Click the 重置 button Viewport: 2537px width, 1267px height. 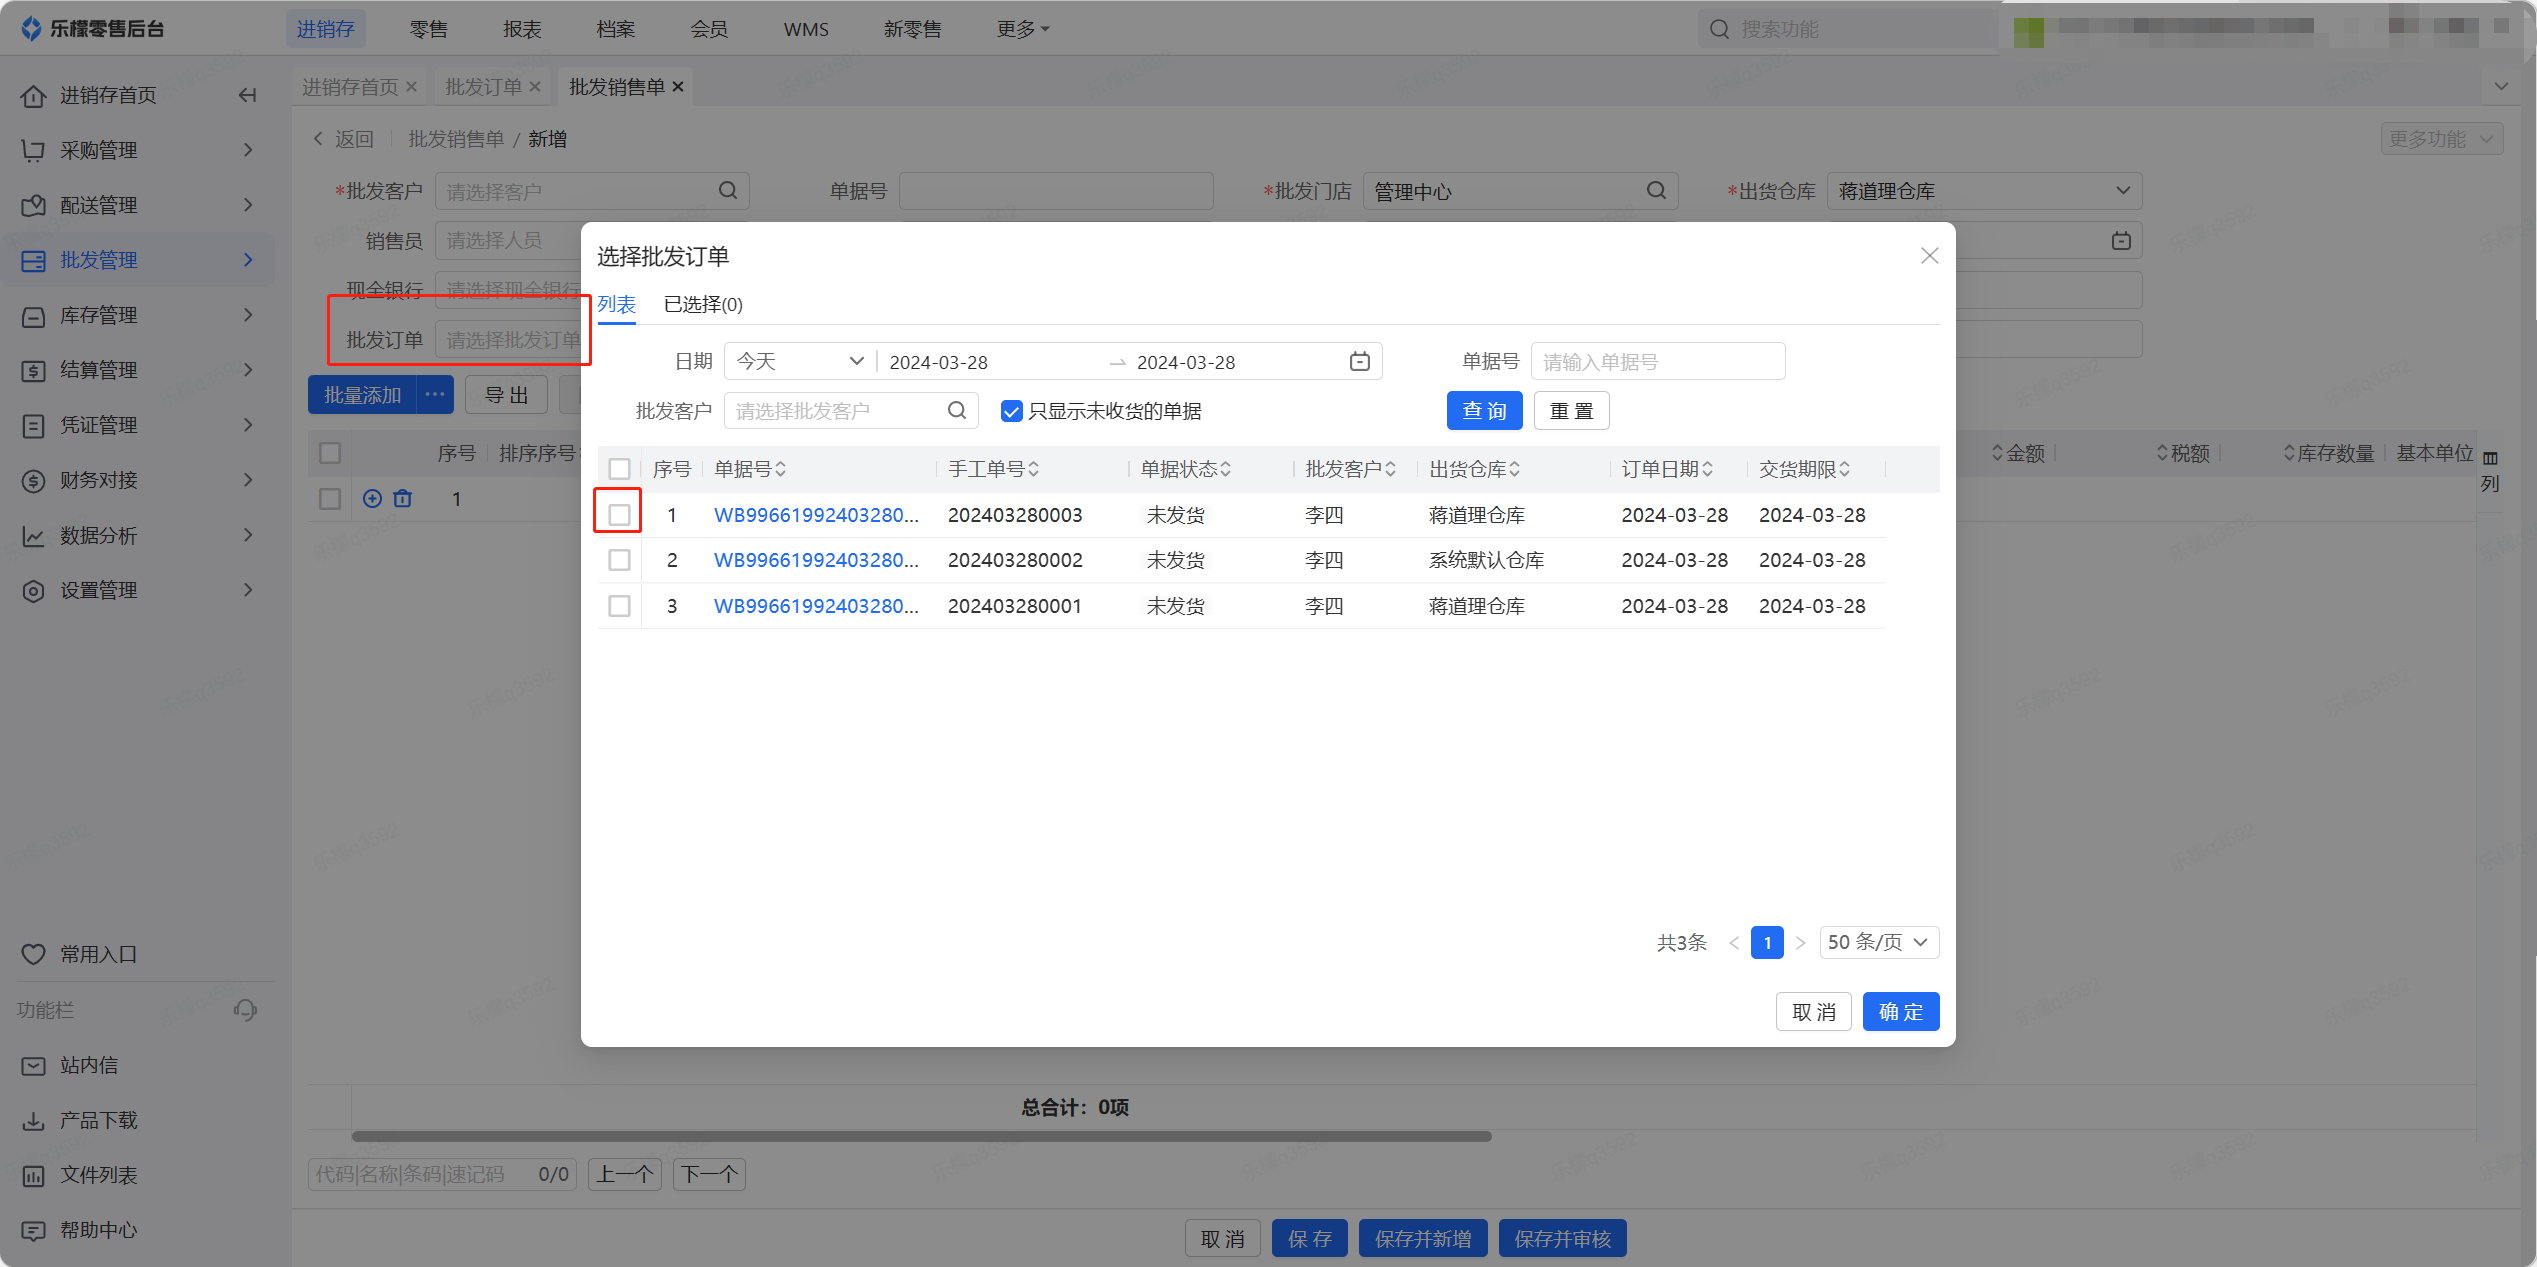(1571, 411)
